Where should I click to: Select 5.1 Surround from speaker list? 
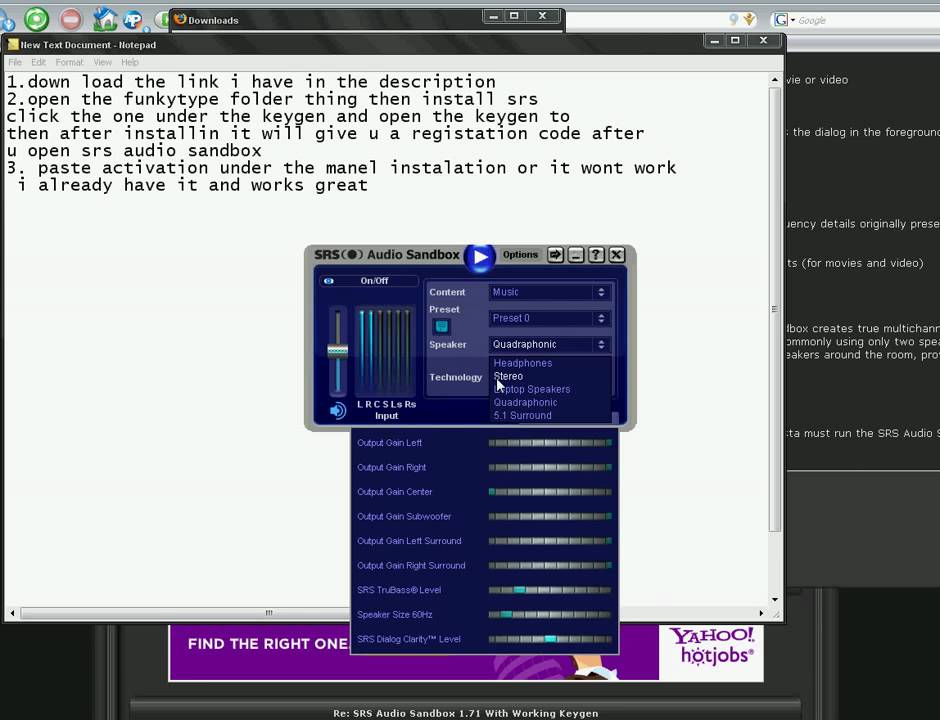coord(522,415)
